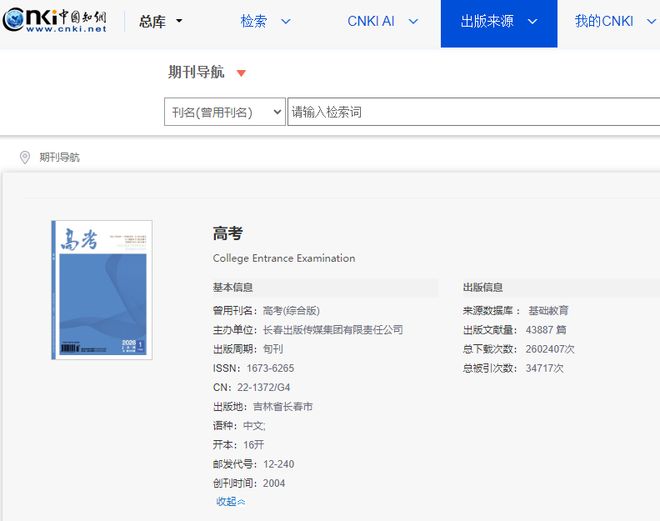Click the 出版文献量 value 43887 篇
This screenshot has width=660, height=521.
click(x=546, y=330)
